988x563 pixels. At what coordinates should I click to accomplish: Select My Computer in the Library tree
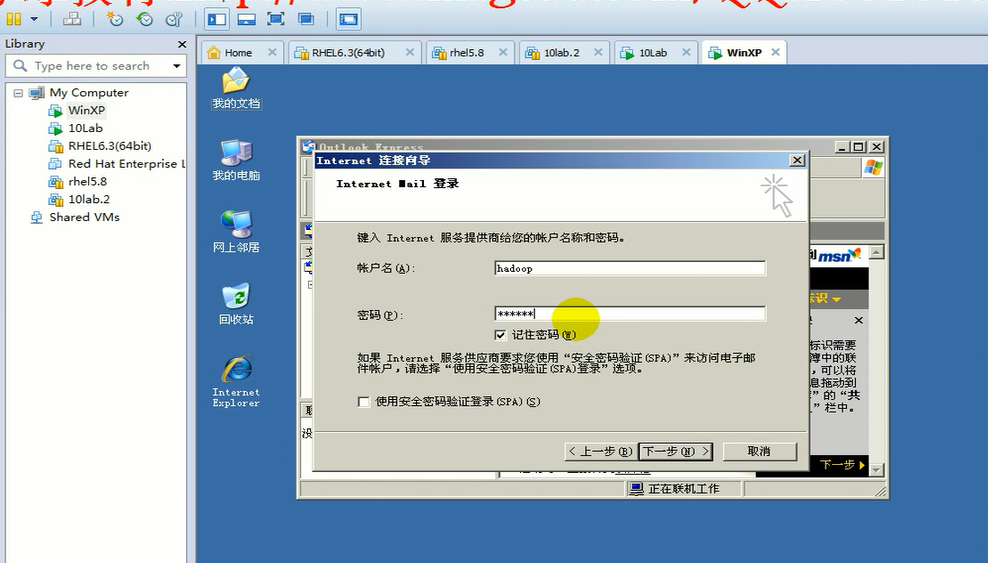tap(89, 93)
